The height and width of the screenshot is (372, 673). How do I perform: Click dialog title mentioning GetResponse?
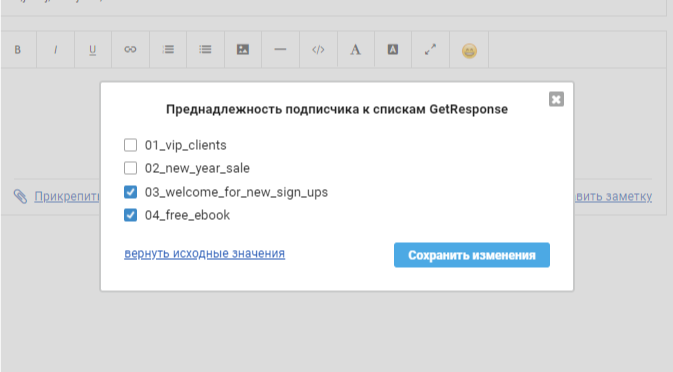pos(337,109)
